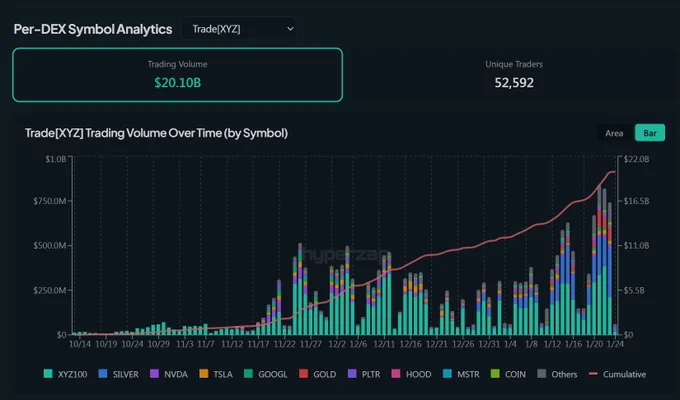
Task: Click the $16.5B right axis label
Action: pyautogui.click(x=637, y=201)
